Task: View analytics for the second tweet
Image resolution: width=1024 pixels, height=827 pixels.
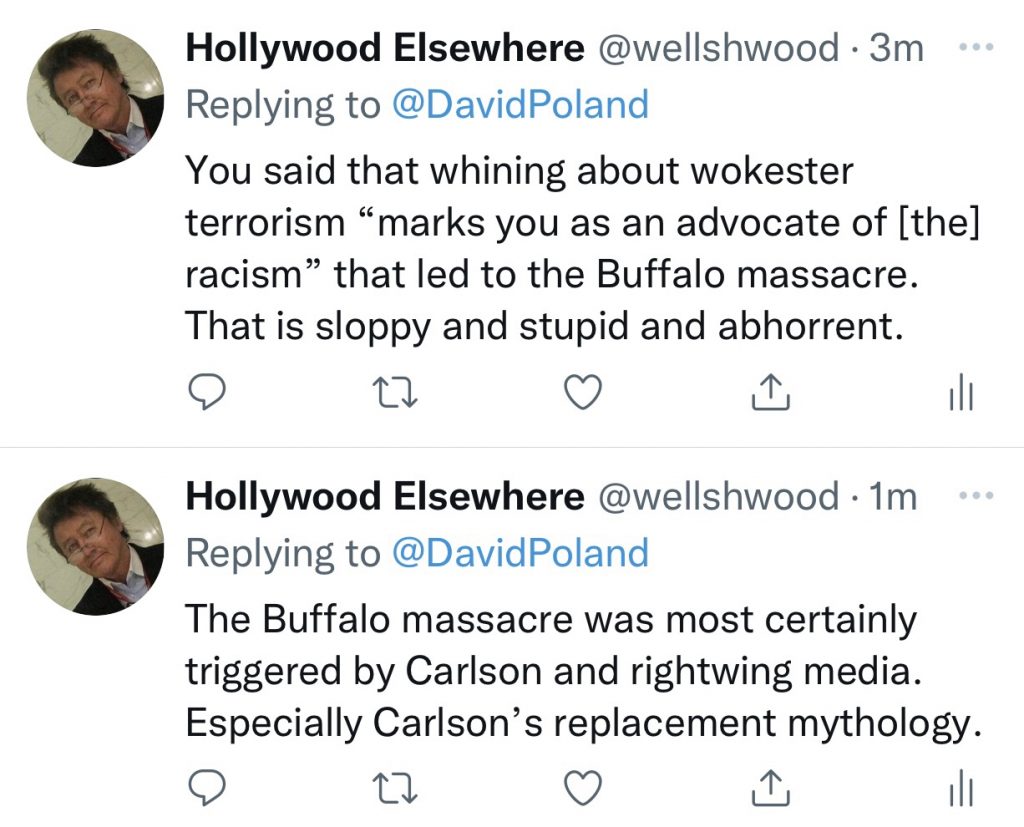Action: click(x=958, y=787)
